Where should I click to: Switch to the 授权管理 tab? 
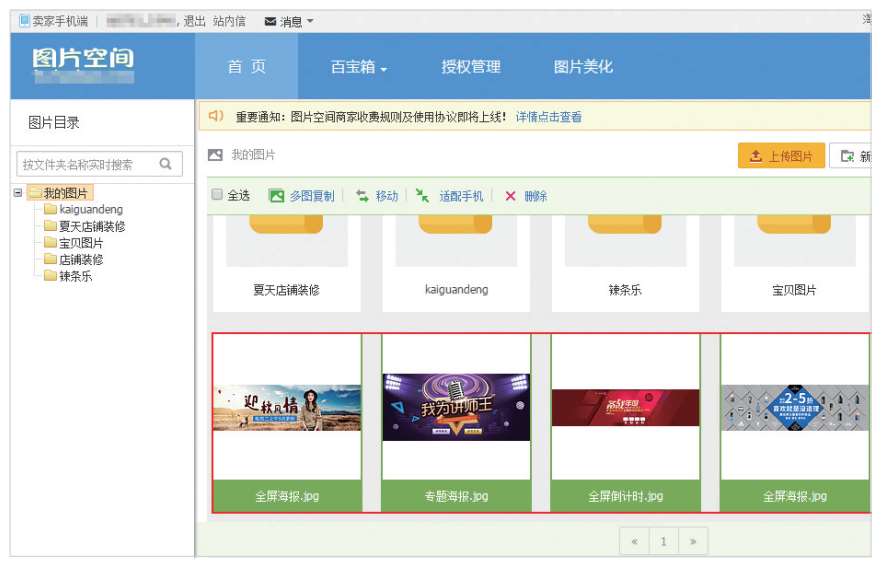pos(471,67)
